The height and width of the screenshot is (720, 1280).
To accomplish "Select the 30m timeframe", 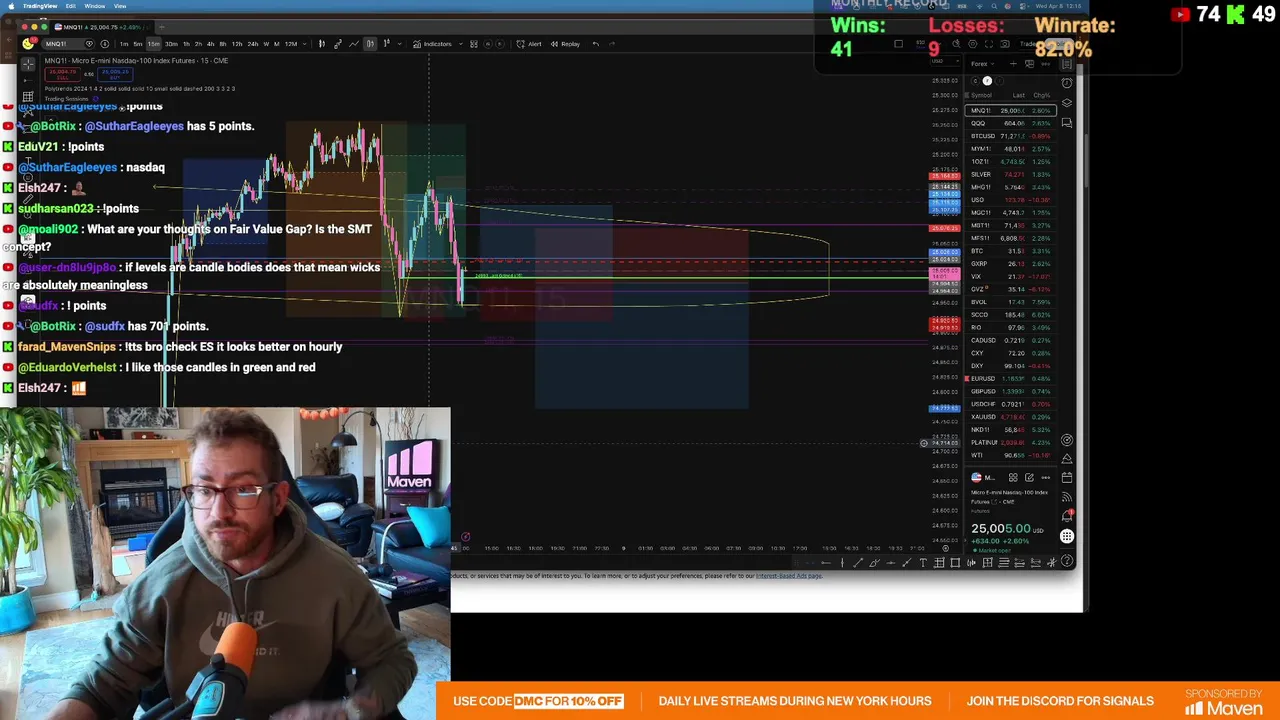I will [x=171, y=44].
